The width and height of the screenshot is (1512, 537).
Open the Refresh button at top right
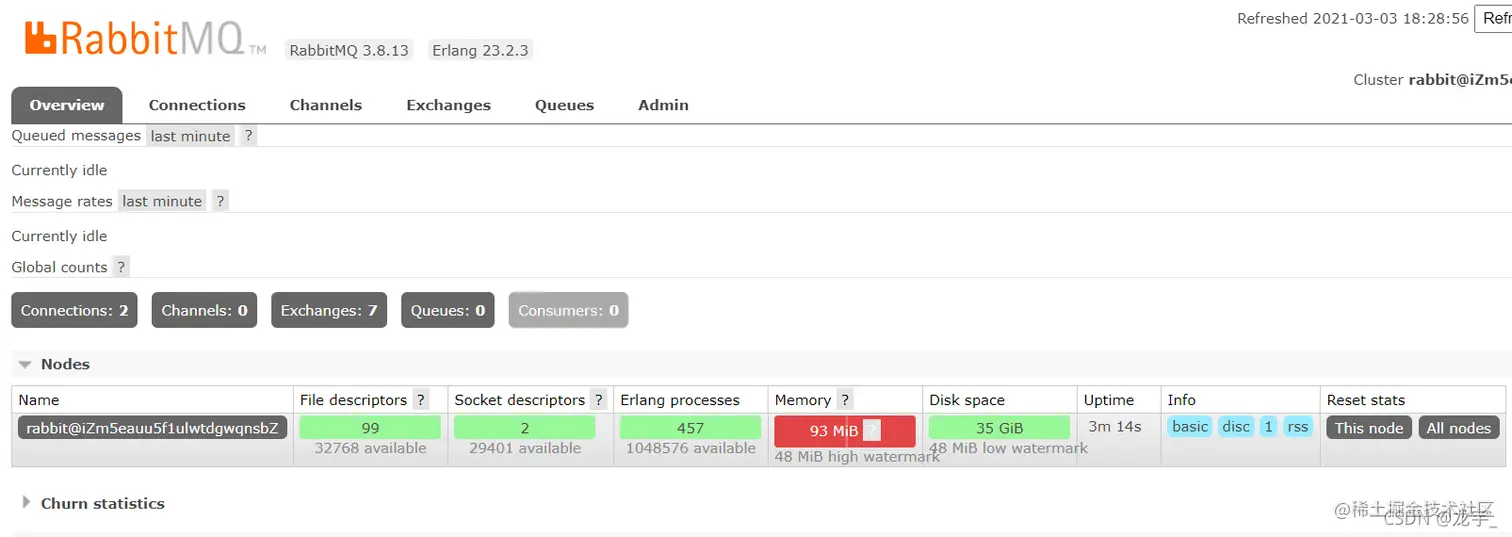1493,18
